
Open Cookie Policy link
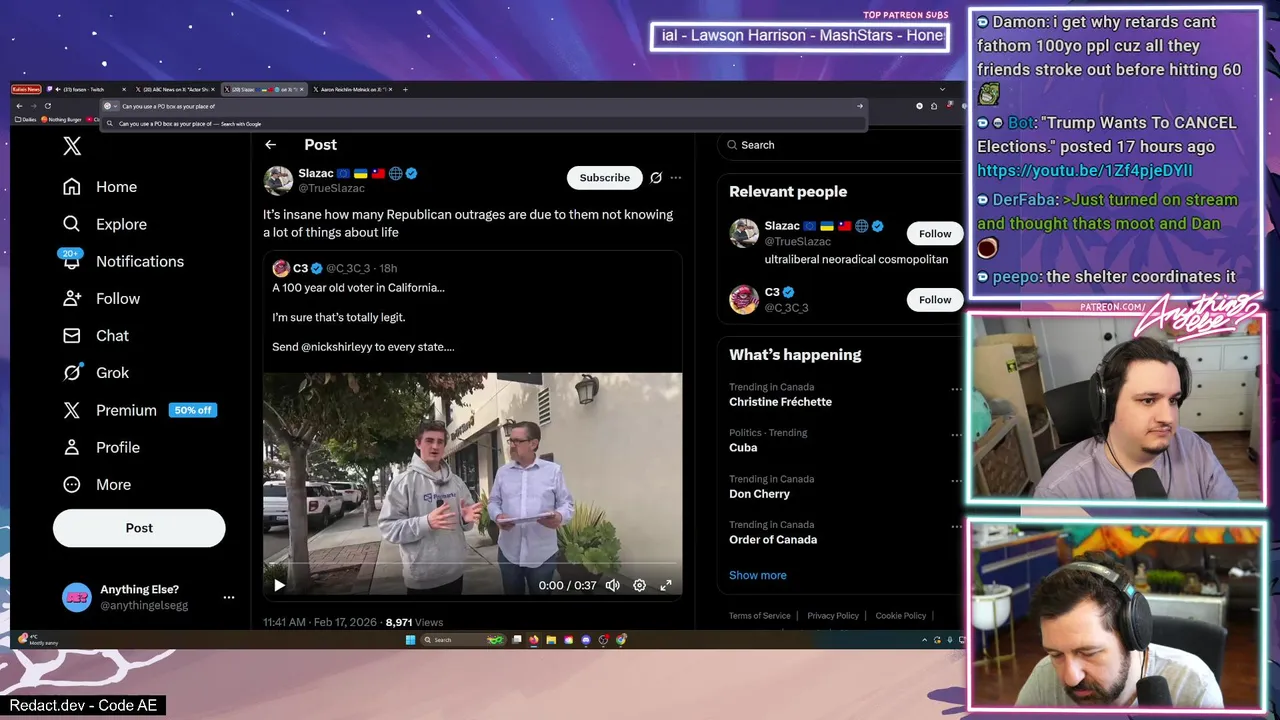901,616
